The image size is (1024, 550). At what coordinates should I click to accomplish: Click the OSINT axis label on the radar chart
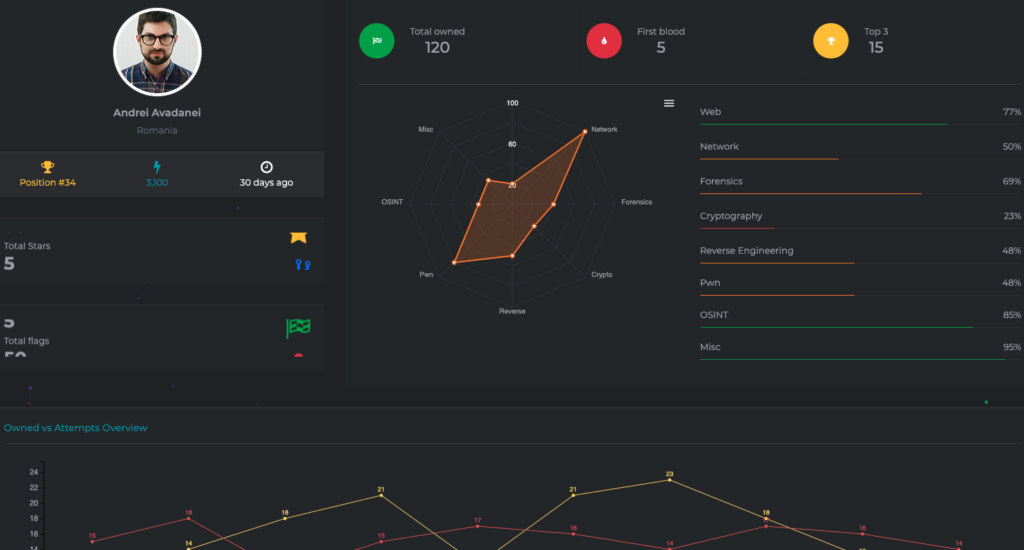tap(392, 202)
